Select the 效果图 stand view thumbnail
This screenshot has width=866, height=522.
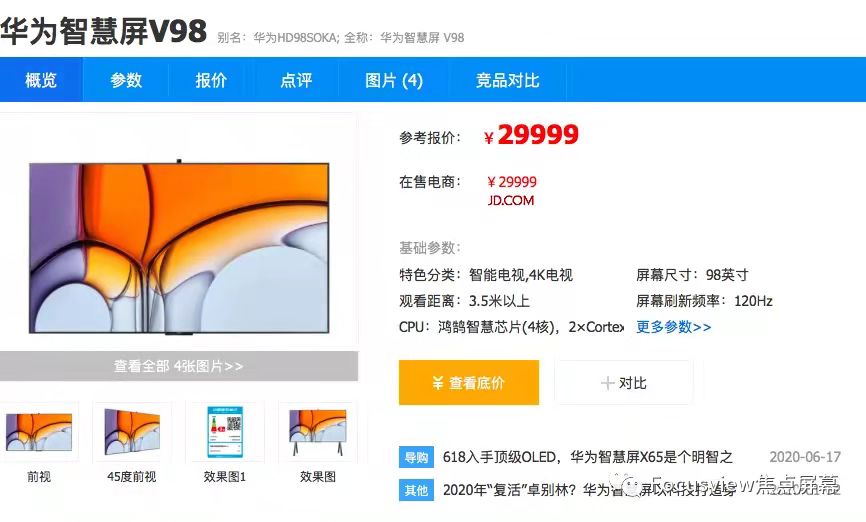tap(318, 432)
